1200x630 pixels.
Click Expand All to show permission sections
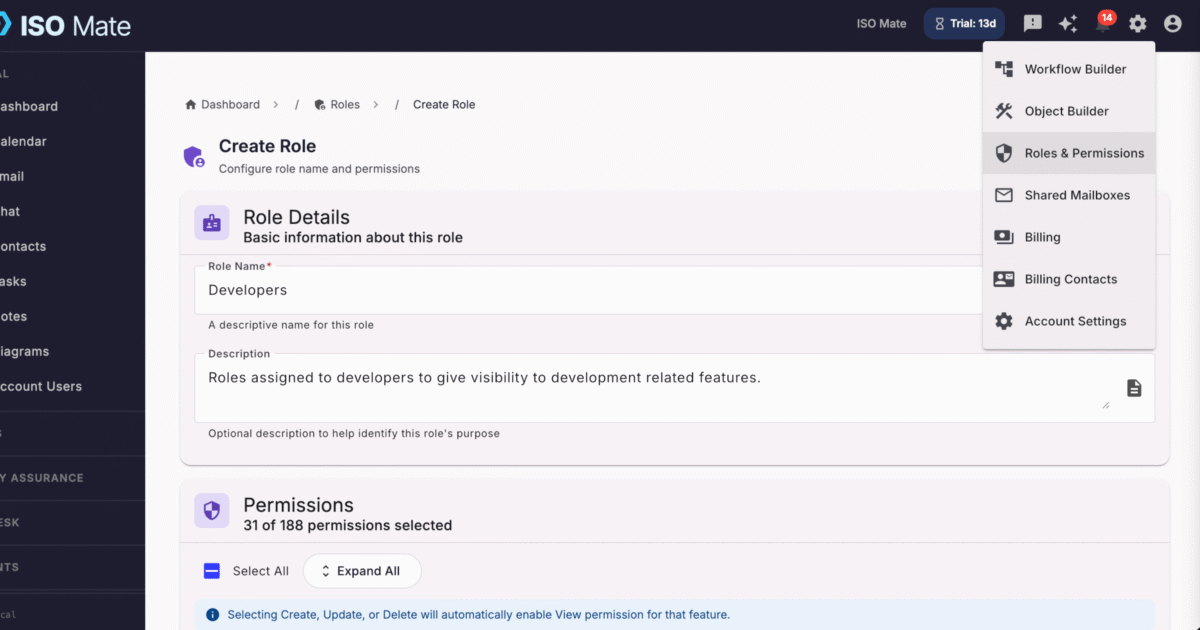pyautogui.click(x=362, y=570)
